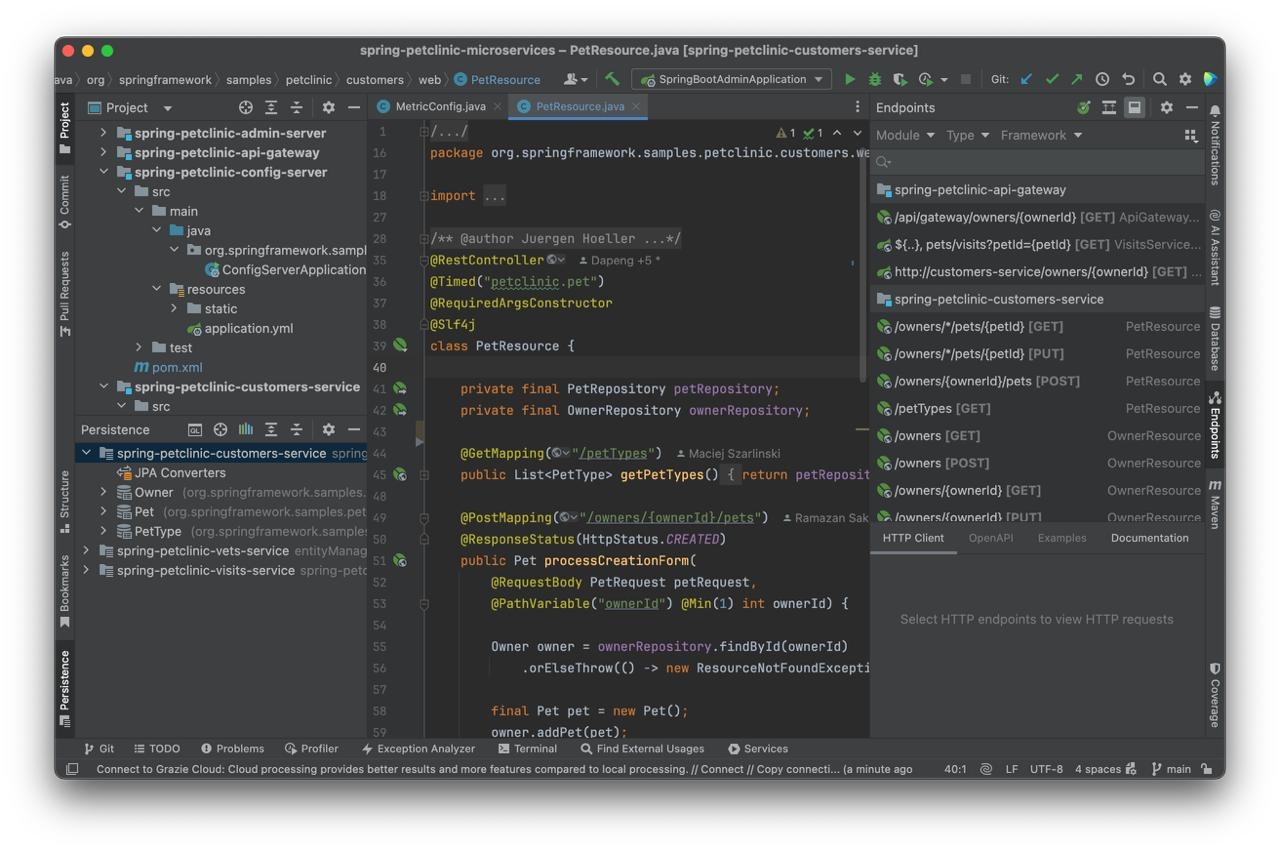Click the Endpoints panel green module-scope icon
Image resolution: width=1280 pixels, height=851 pixels.
coord(1083,107)
